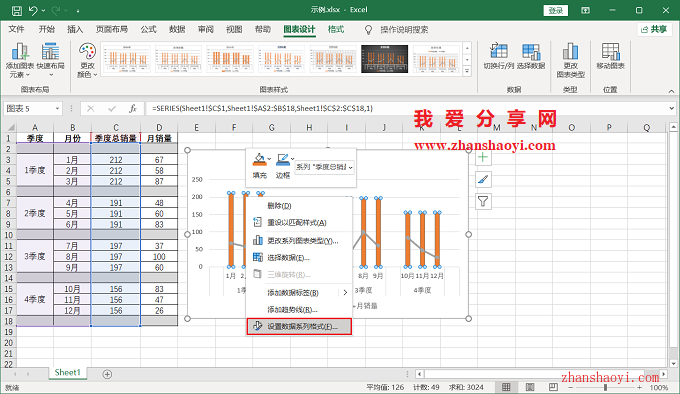The image size is (680, 394).
Task: Choose 删除(D) from context menu
Action: 299,205
